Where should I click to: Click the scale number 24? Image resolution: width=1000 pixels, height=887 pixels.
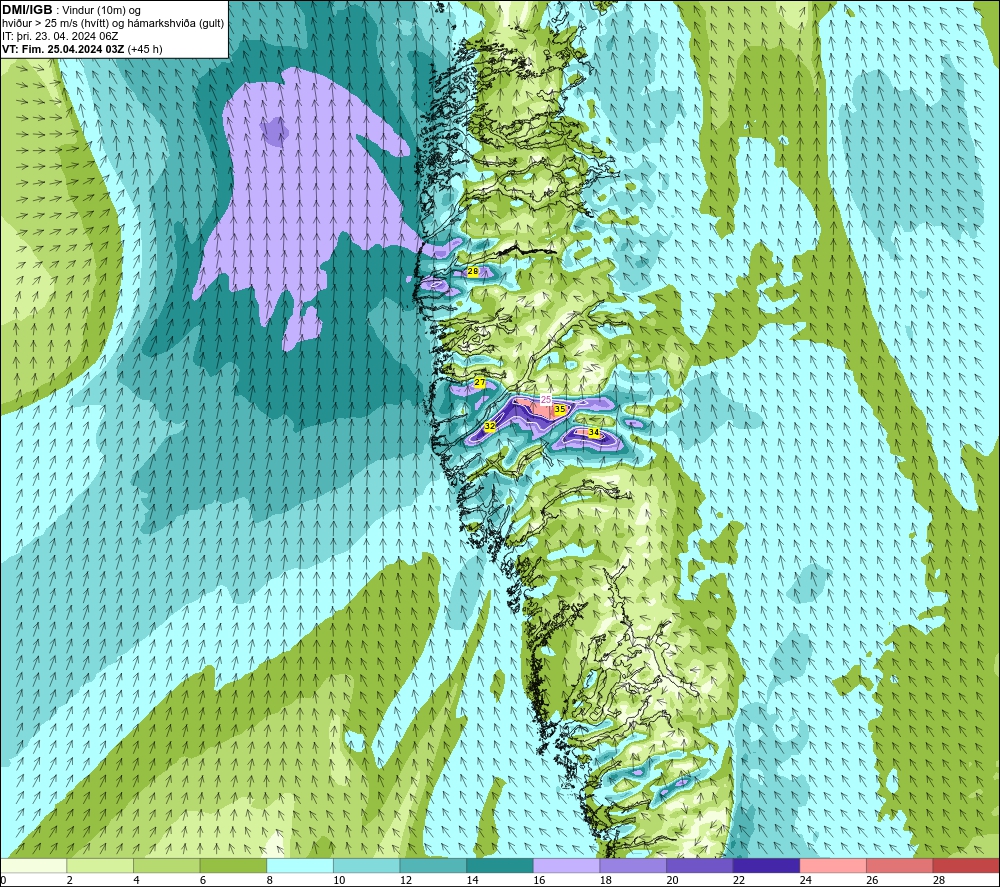(805, 880)
